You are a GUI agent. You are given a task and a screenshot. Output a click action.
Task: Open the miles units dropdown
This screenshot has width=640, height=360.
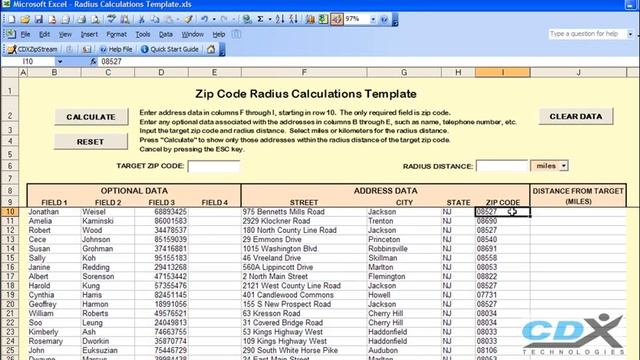[x=564, y=166]
